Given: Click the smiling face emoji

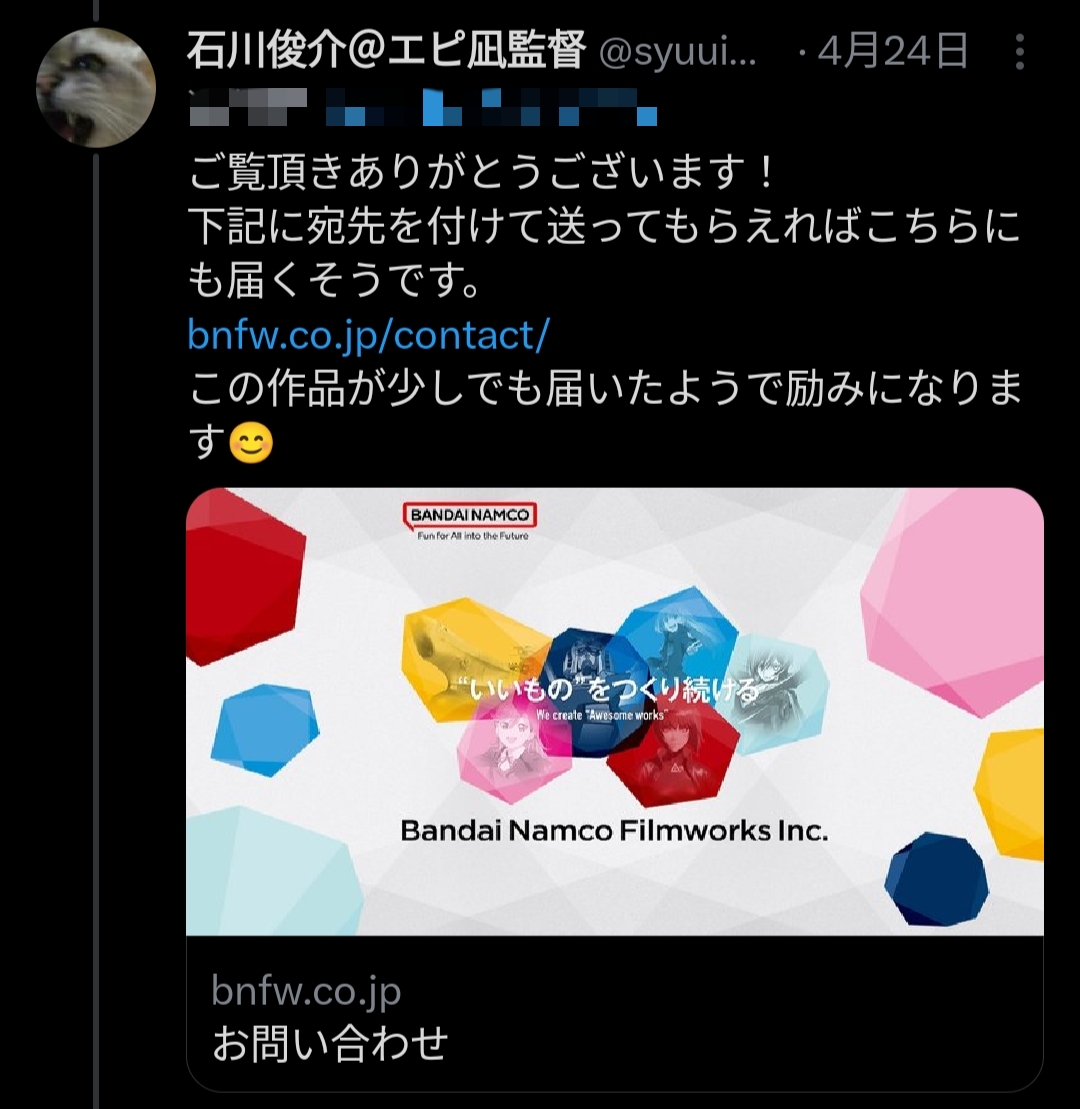Looking at the screenshot, I should point(251,443).
